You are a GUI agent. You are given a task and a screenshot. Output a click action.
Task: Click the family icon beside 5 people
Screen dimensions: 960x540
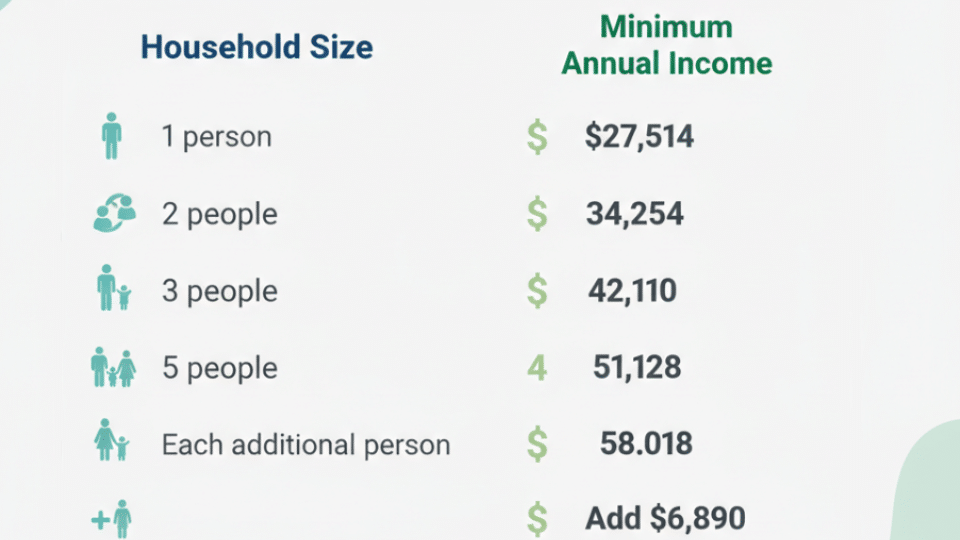113,367
